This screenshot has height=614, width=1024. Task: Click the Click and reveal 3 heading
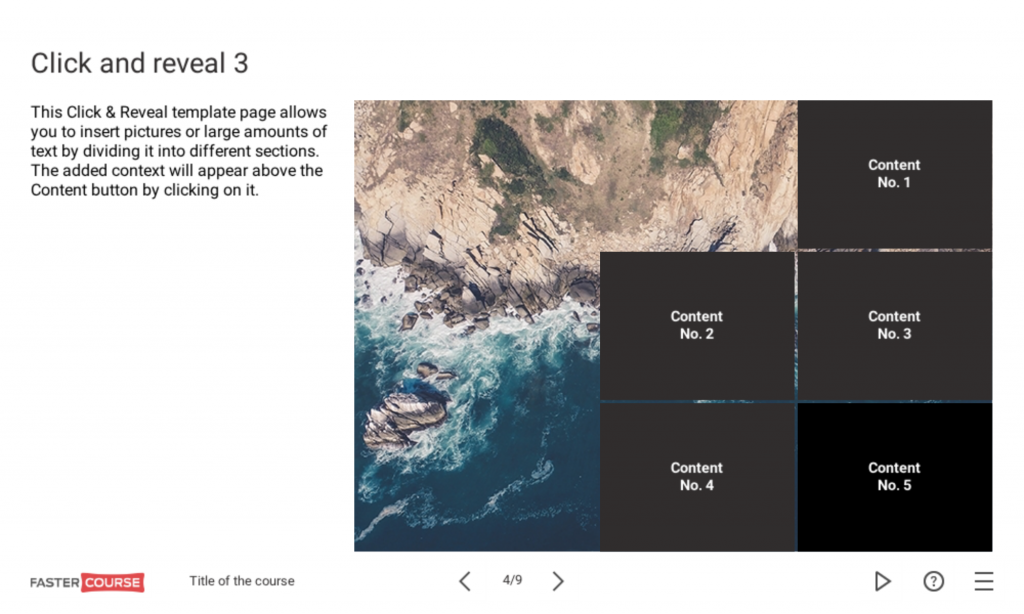(138, 63)
